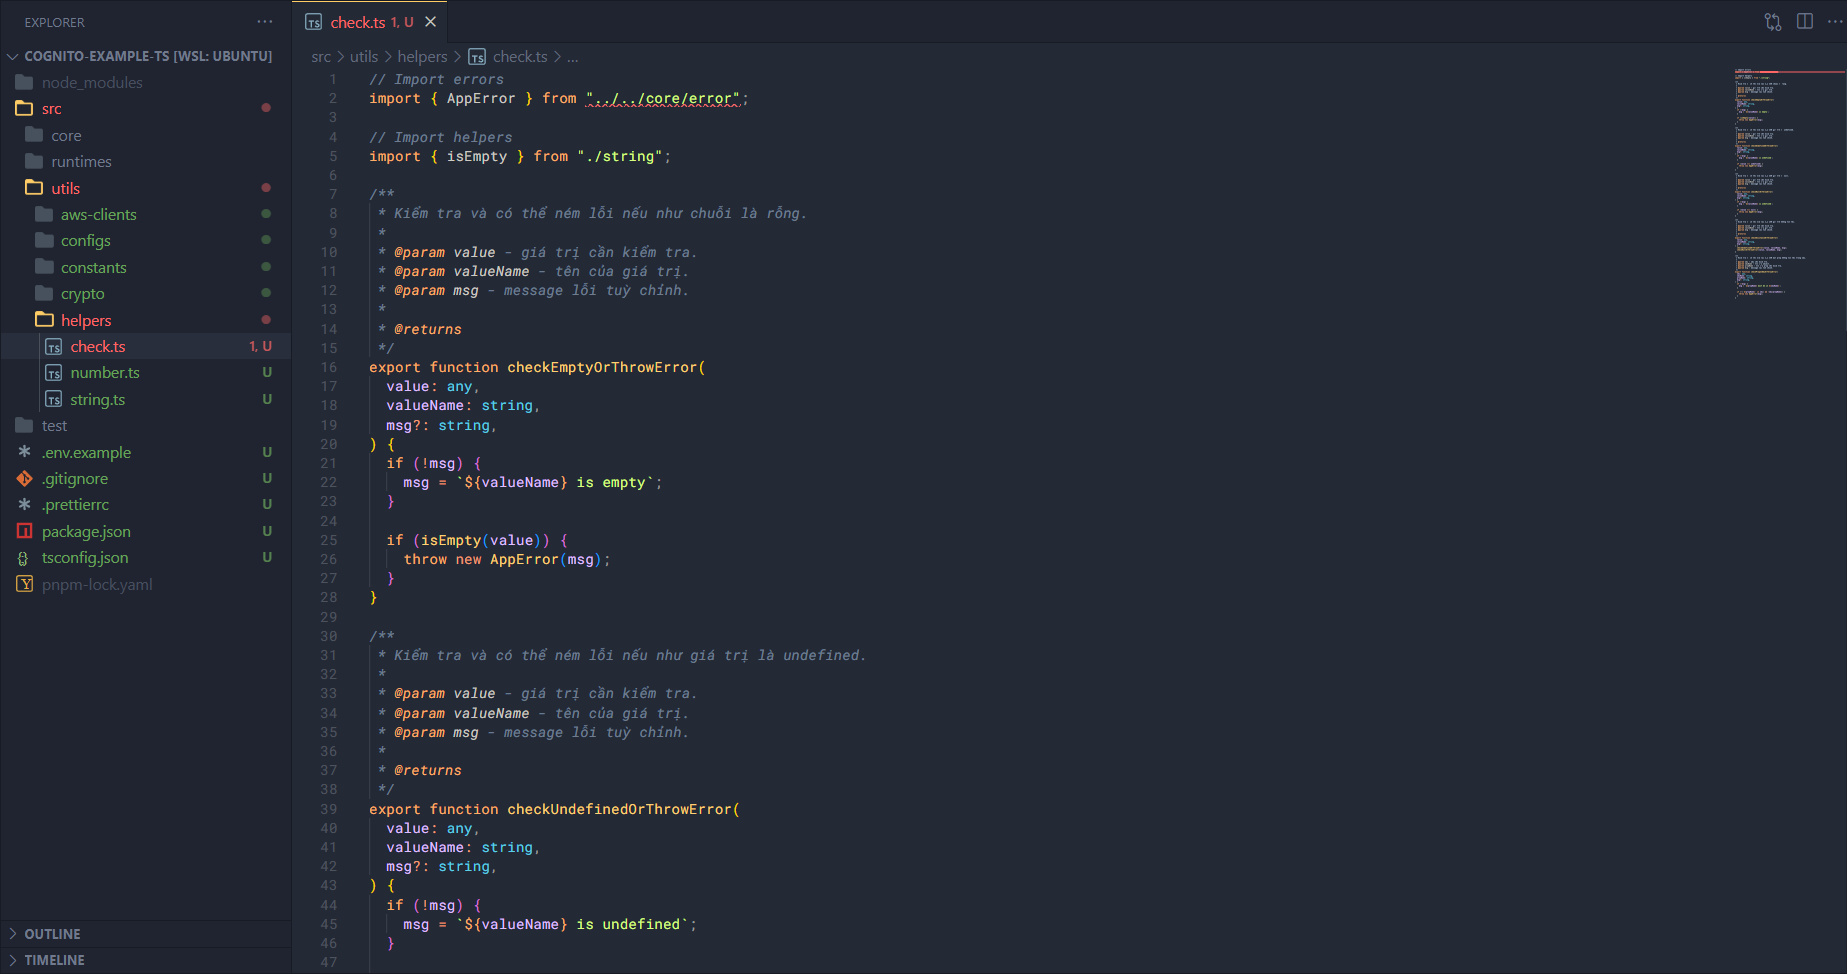
Task: Click the split editor right icon
Action: click(x=1804, y=22)
